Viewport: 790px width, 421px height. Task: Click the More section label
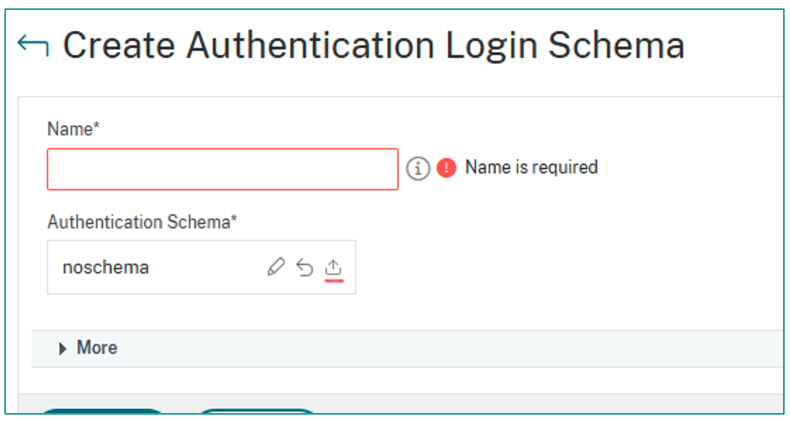[97, 348]
